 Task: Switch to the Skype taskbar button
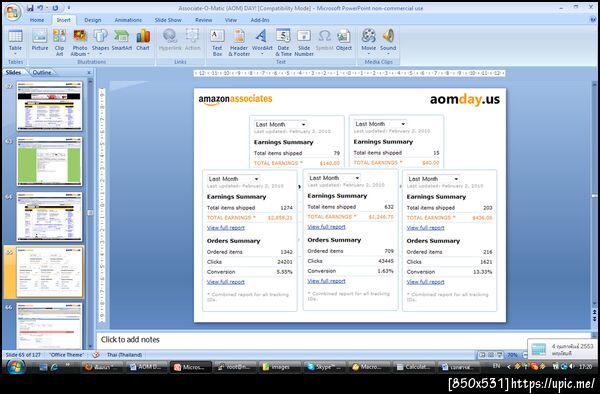[325, 367]
